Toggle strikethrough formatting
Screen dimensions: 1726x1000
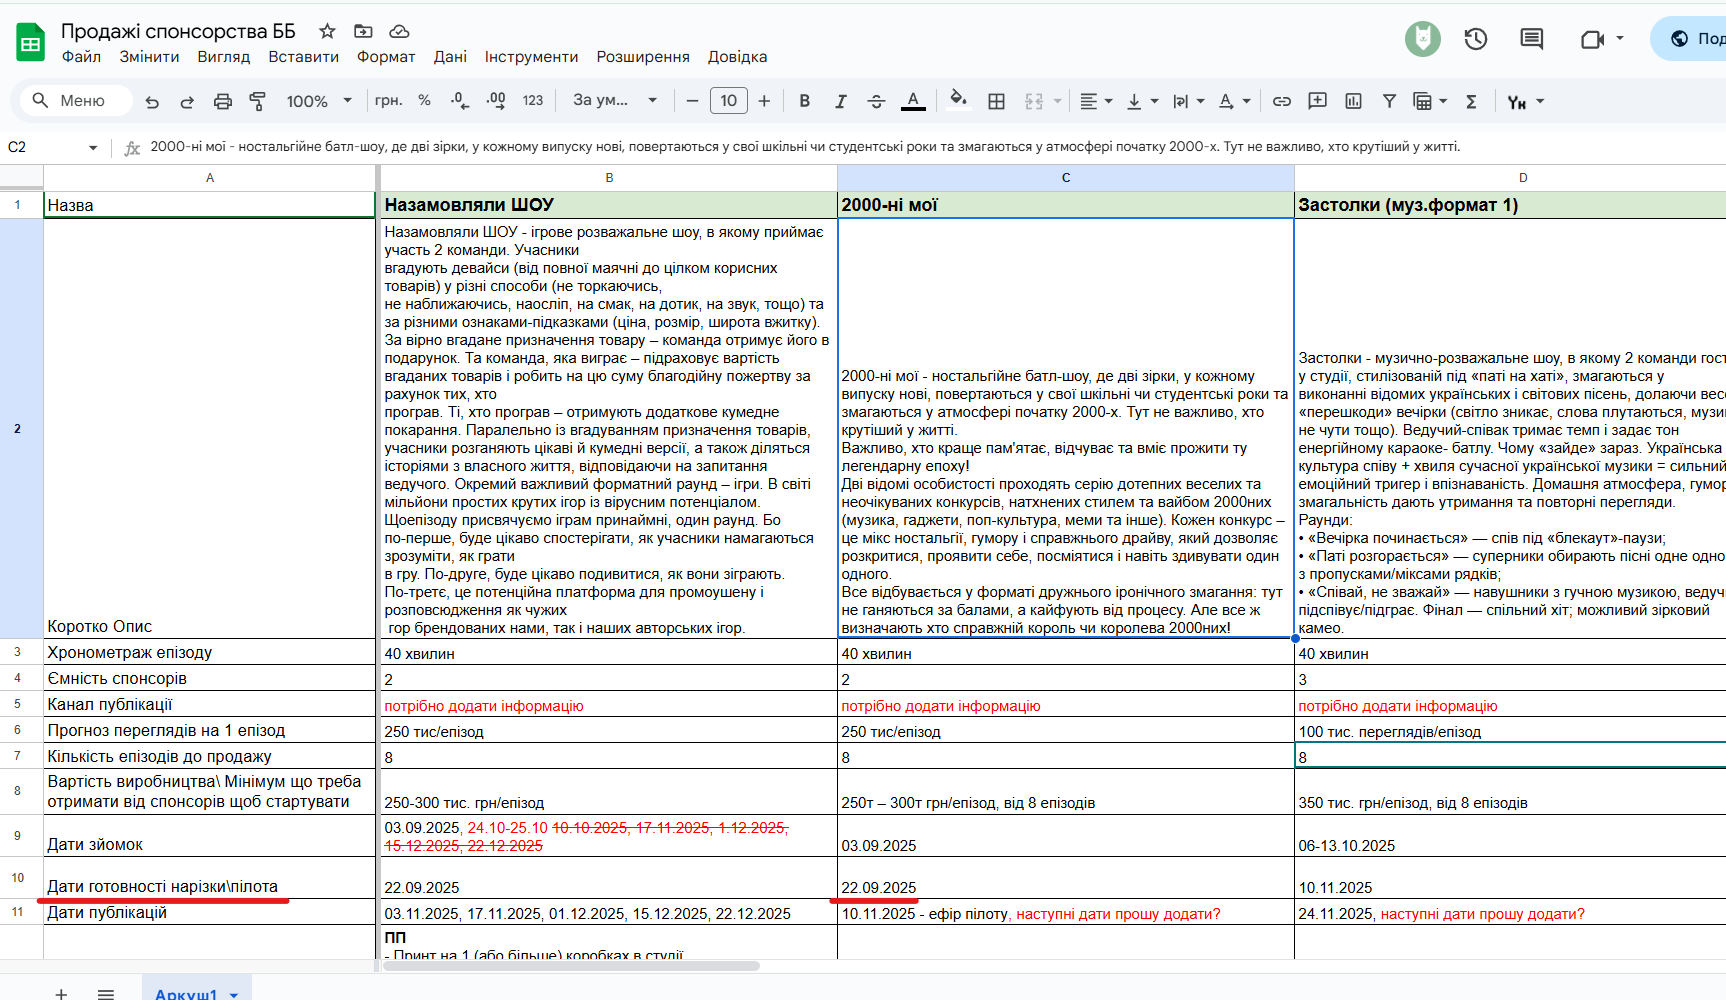[876, 101]
